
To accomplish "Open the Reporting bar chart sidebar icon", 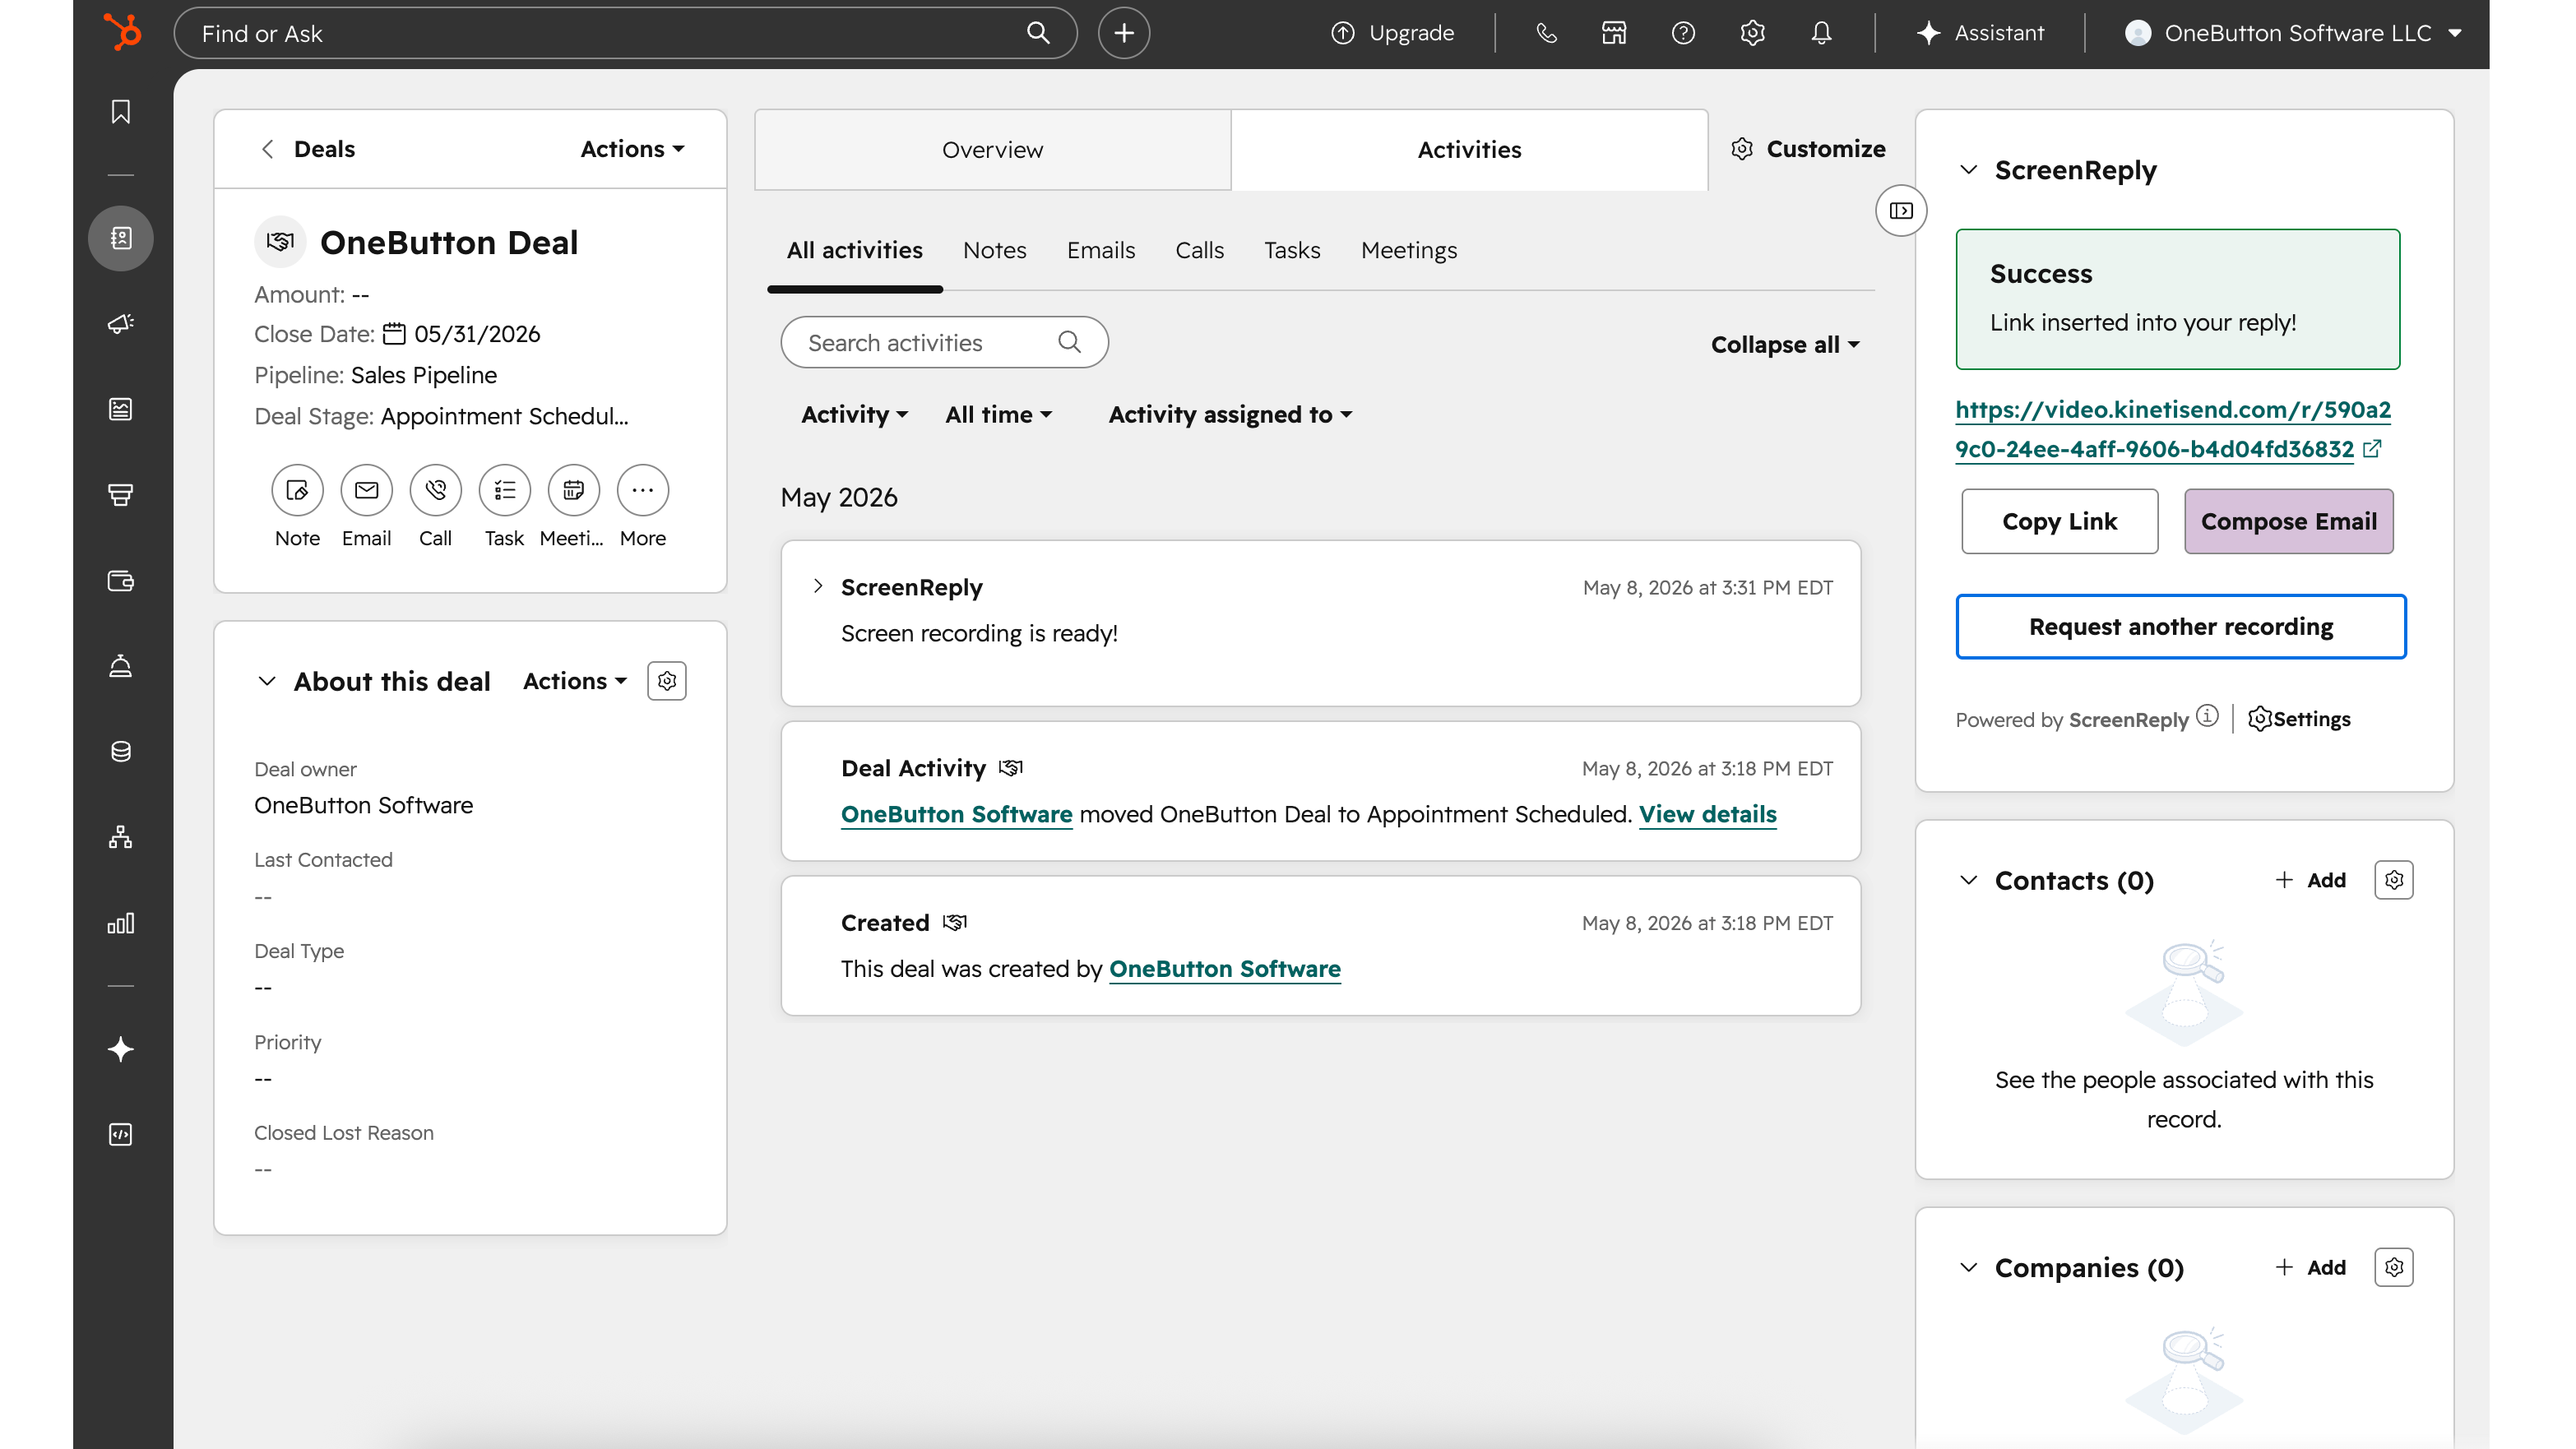I will 121,923.
